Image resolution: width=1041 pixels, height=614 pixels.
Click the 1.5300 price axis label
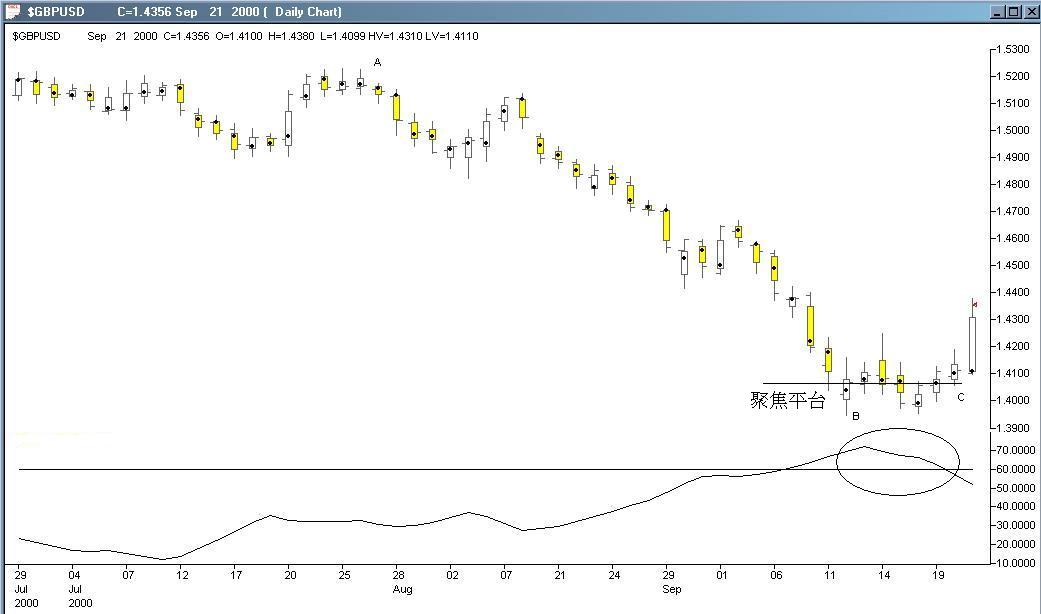pos(1014,49)
